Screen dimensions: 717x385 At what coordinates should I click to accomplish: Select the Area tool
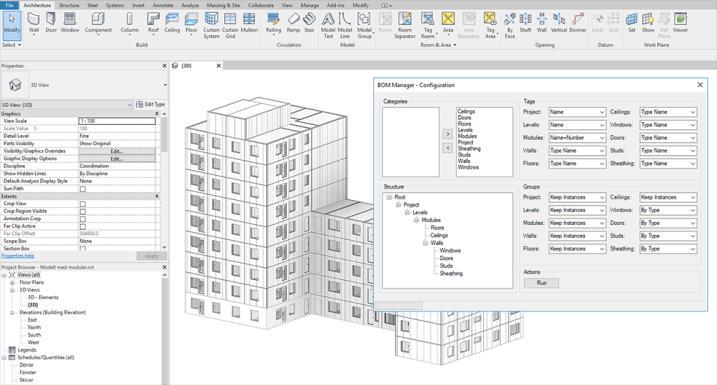pyautogui.click(x=448, y=24)
